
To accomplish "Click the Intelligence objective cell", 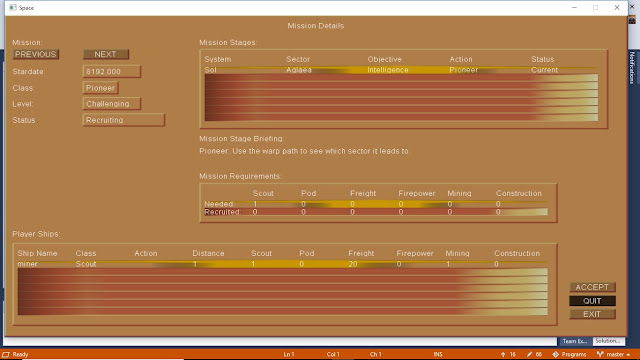I will click(x=388, y=70).
